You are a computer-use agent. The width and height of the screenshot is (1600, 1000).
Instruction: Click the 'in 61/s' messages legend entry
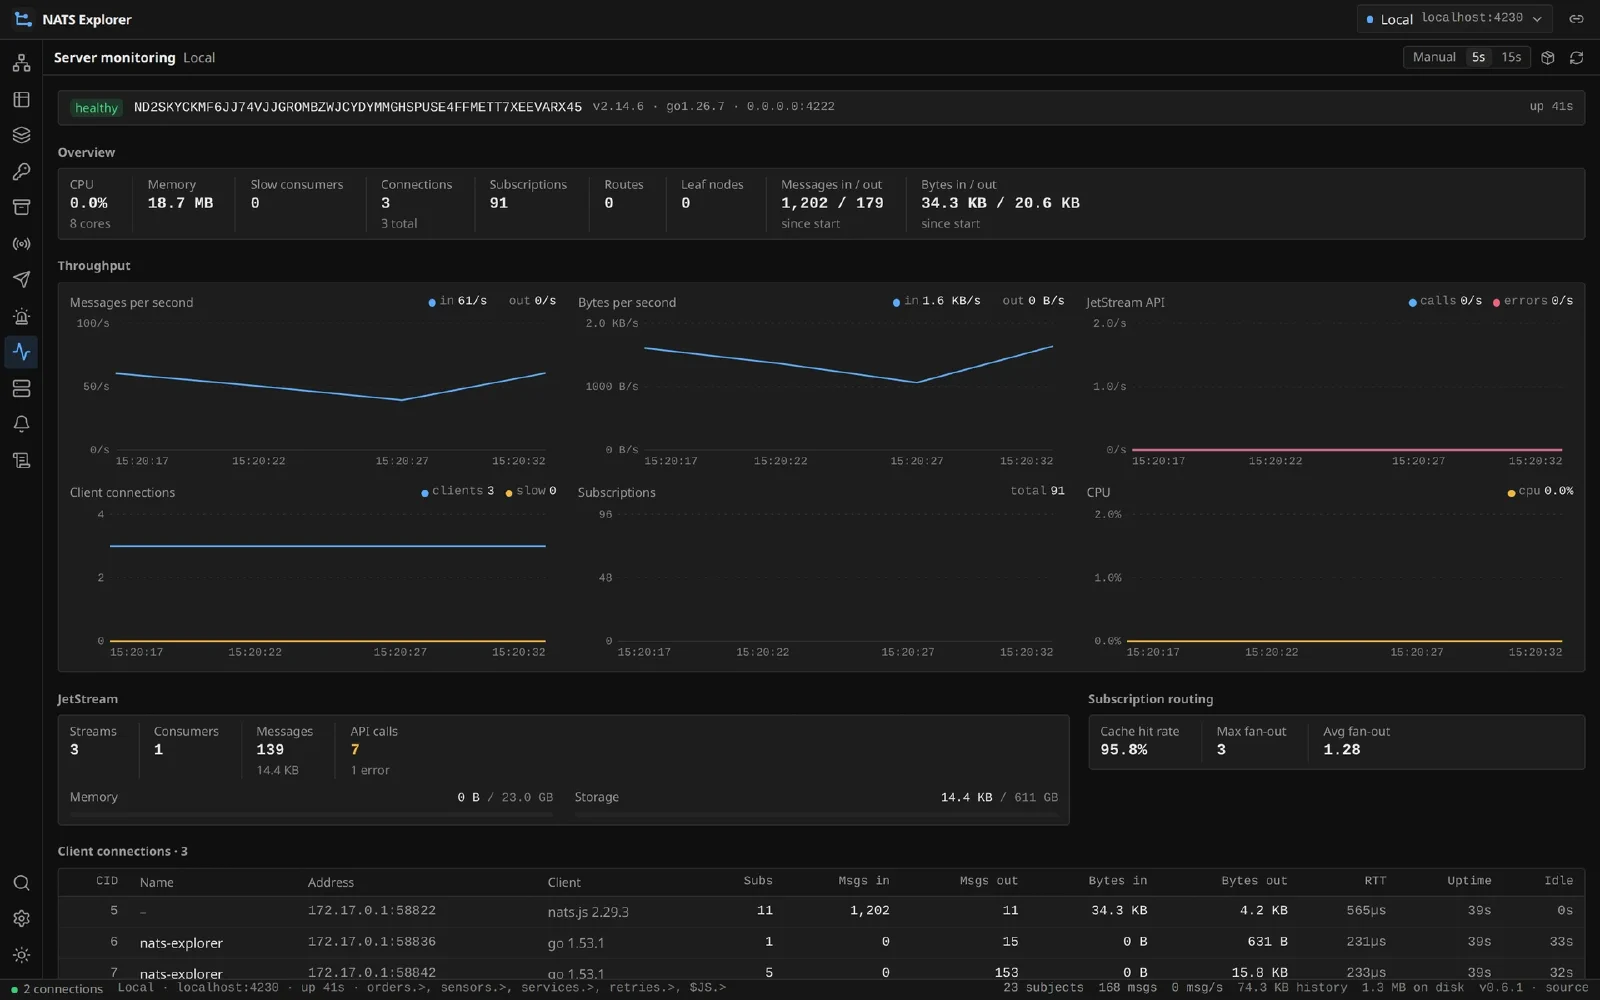pyautogui.click(x=458, y=301)
